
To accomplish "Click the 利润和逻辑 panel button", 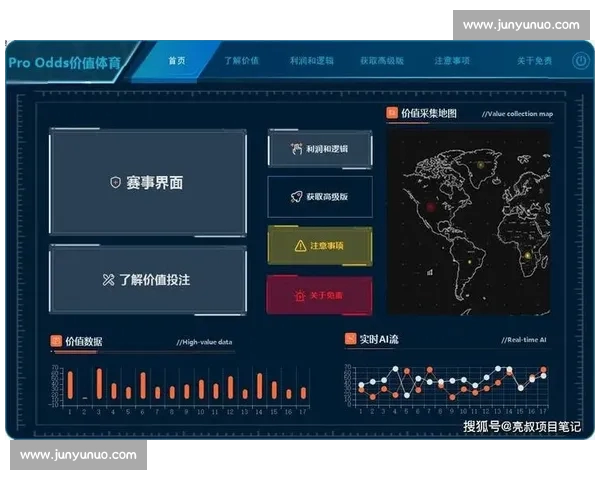I will (320, 149).
